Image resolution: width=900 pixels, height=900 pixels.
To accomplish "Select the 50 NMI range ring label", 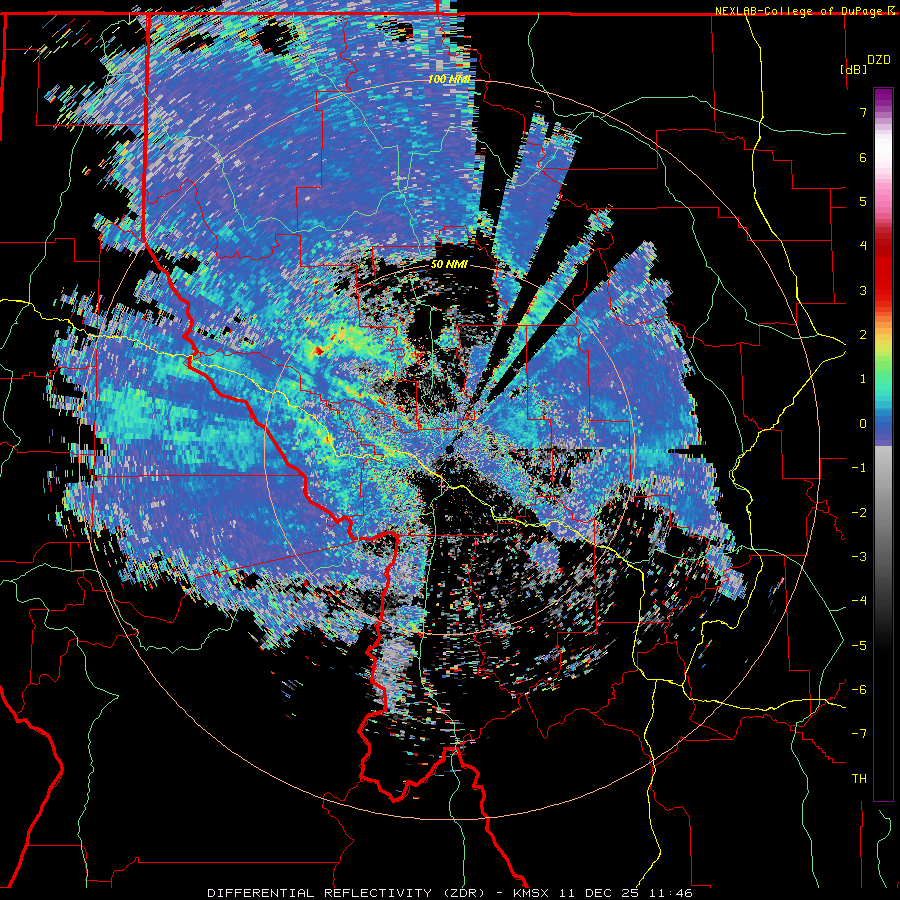I will tap(449, 264).
